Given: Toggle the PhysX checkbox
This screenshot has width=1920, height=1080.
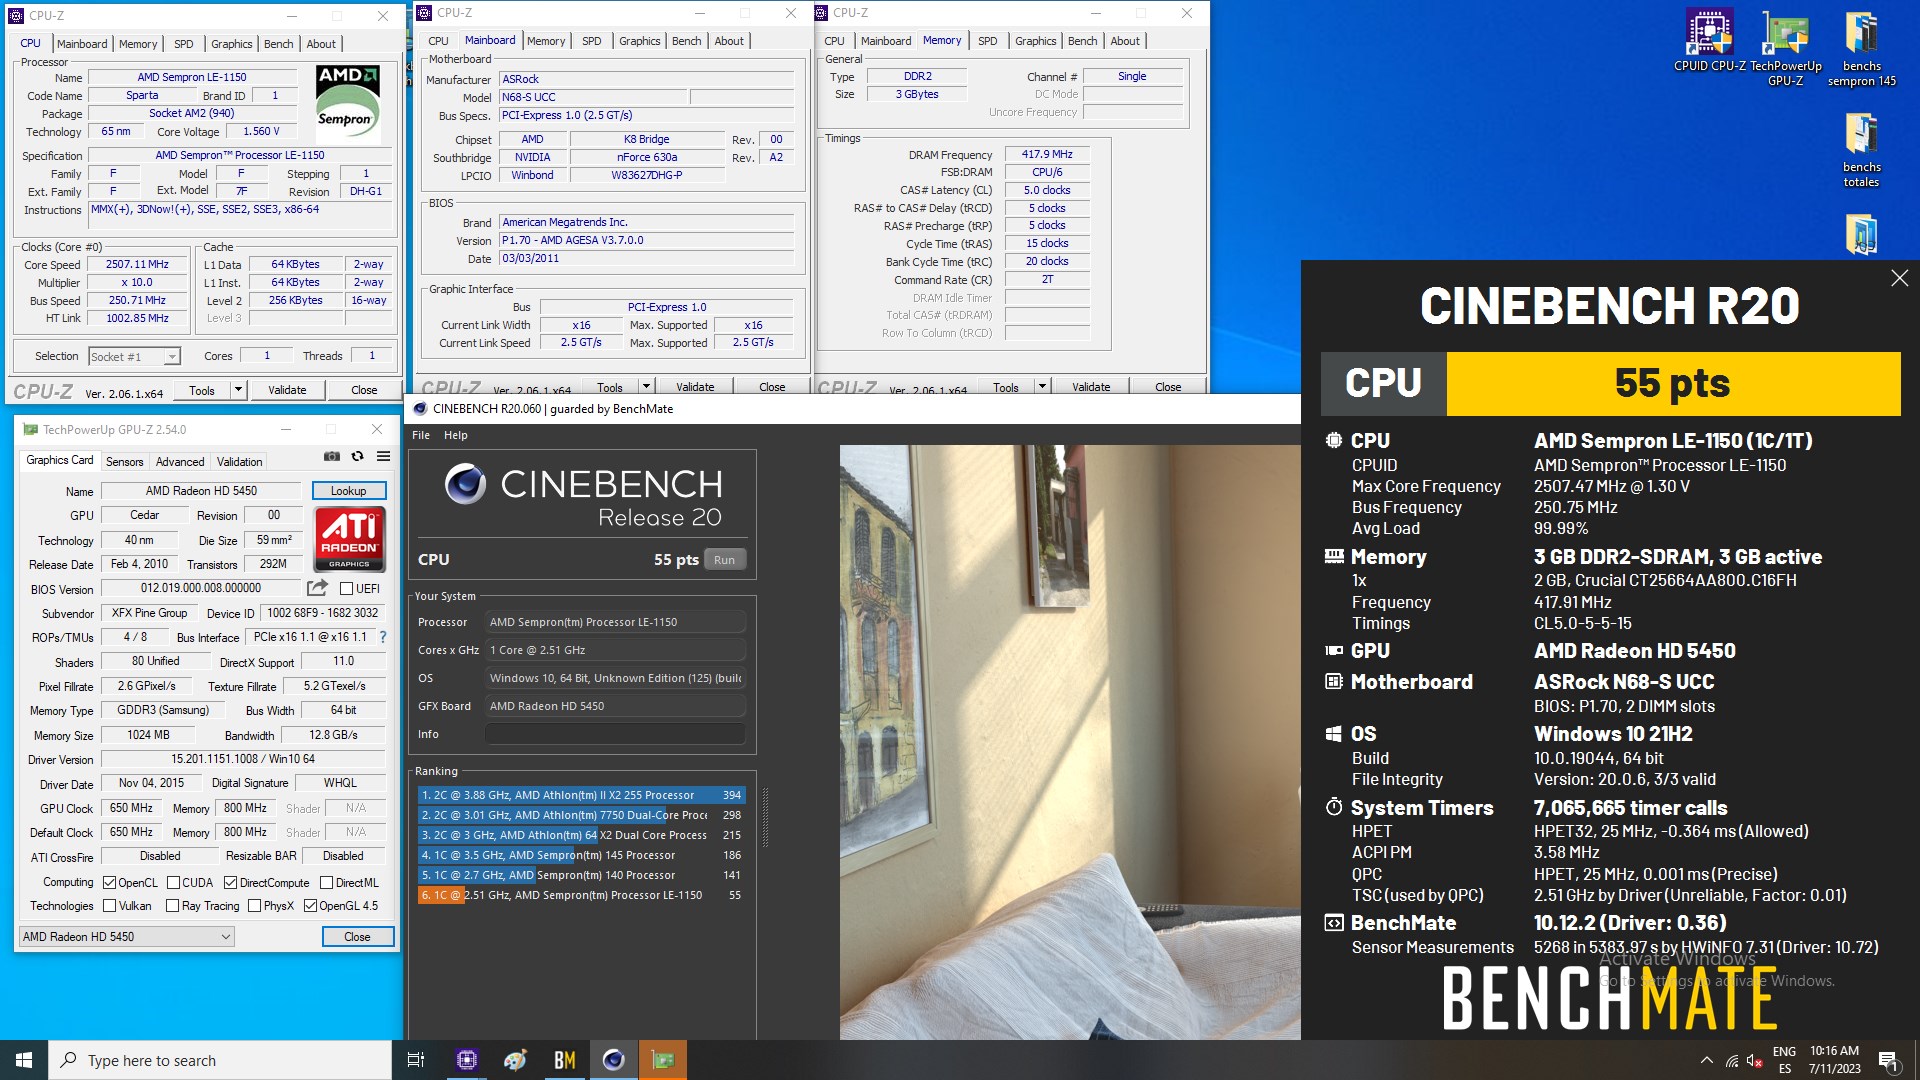Looking at the screenshot, I should point(254,906).
